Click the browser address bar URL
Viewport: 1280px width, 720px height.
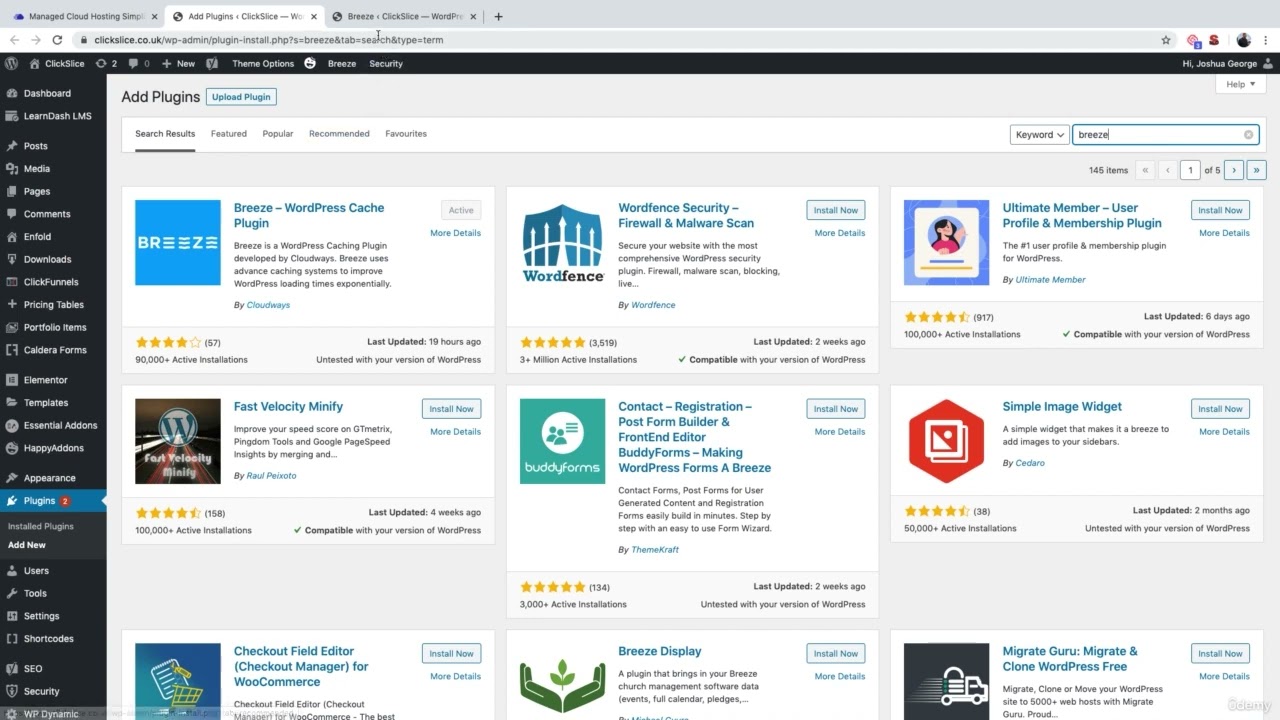pyautogui.click(x=269, y=40)
